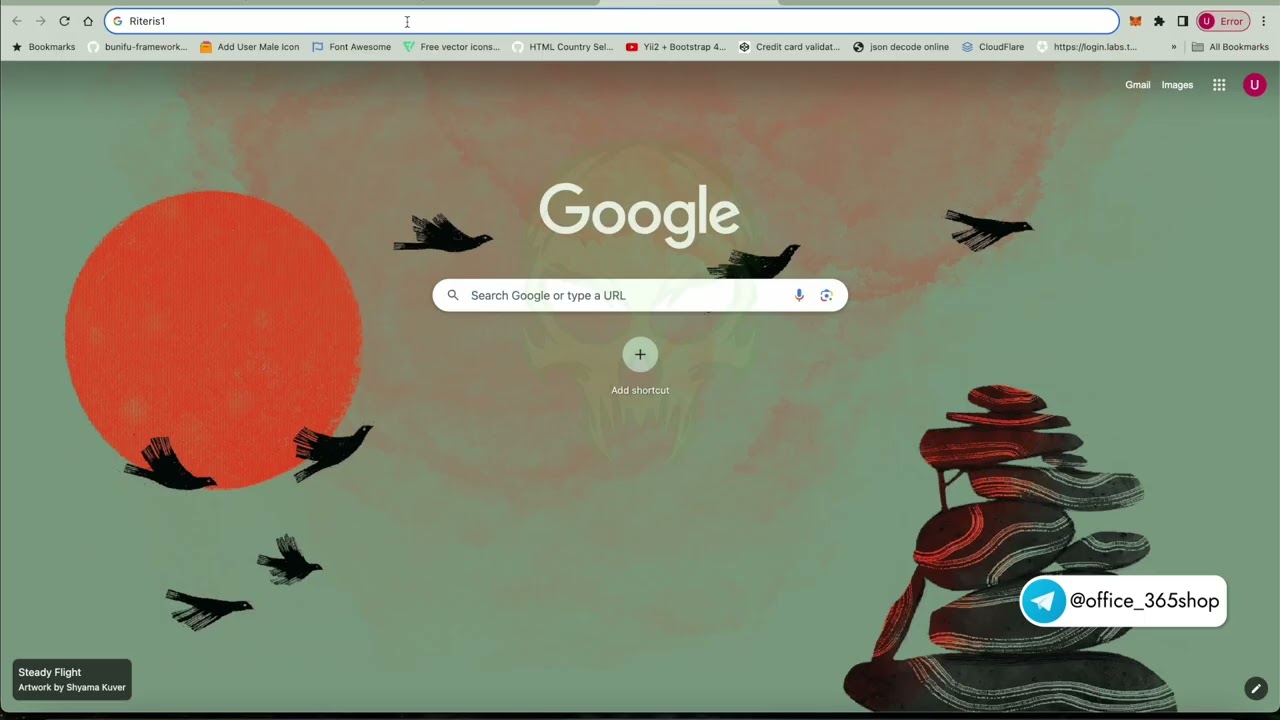Open the Font Awesome bookmark
This screenshot has height=720, width=1280.
351,47
